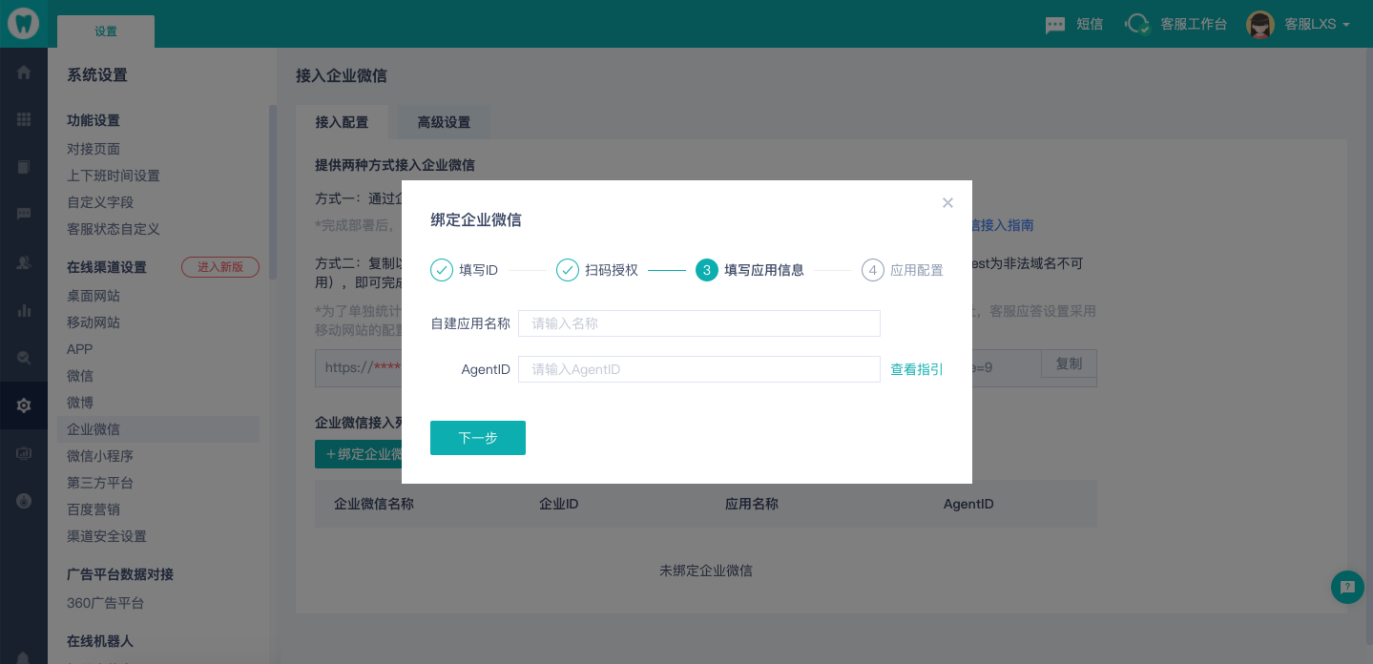1373x664 pixels.
Task: Open 客服状态自定义 in settings menu
Action: pyautogui.click(x=113, y=229)
